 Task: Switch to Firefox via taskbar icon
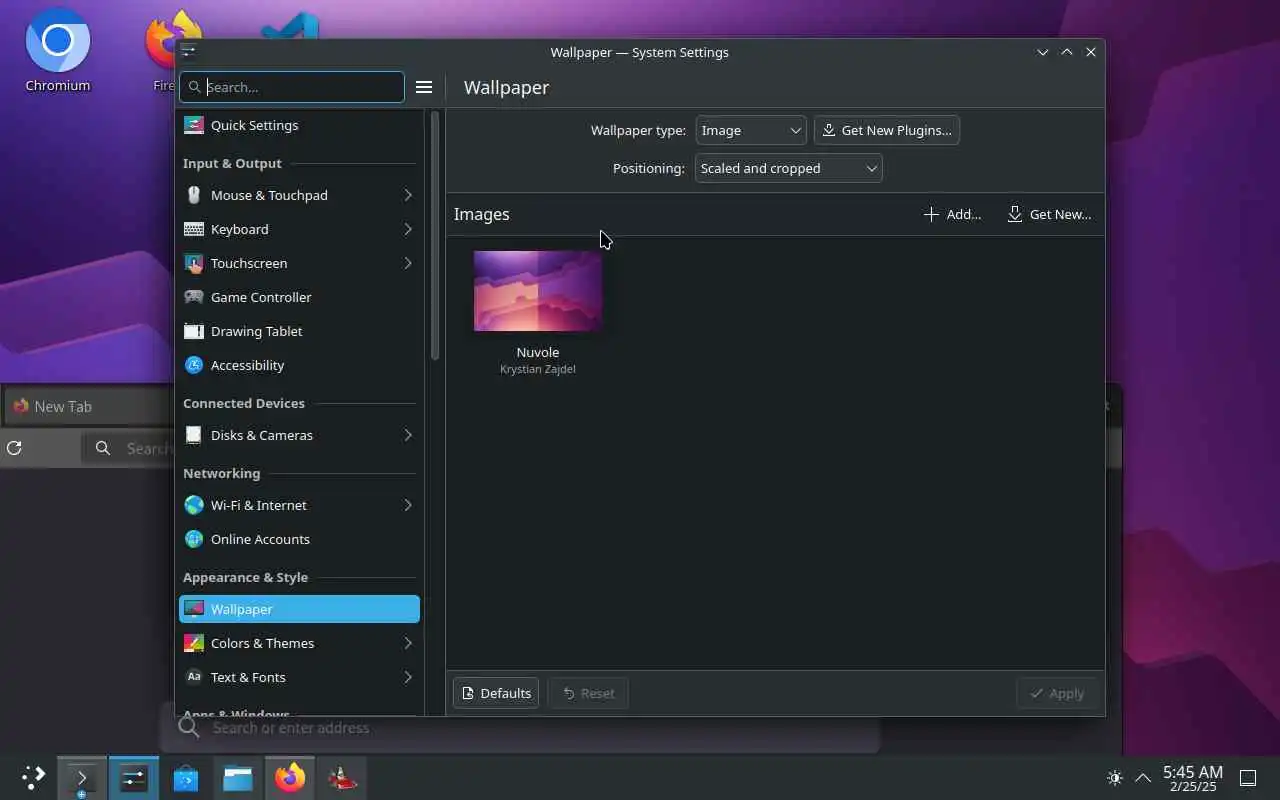pyautogui.click(x=290, y=778)
